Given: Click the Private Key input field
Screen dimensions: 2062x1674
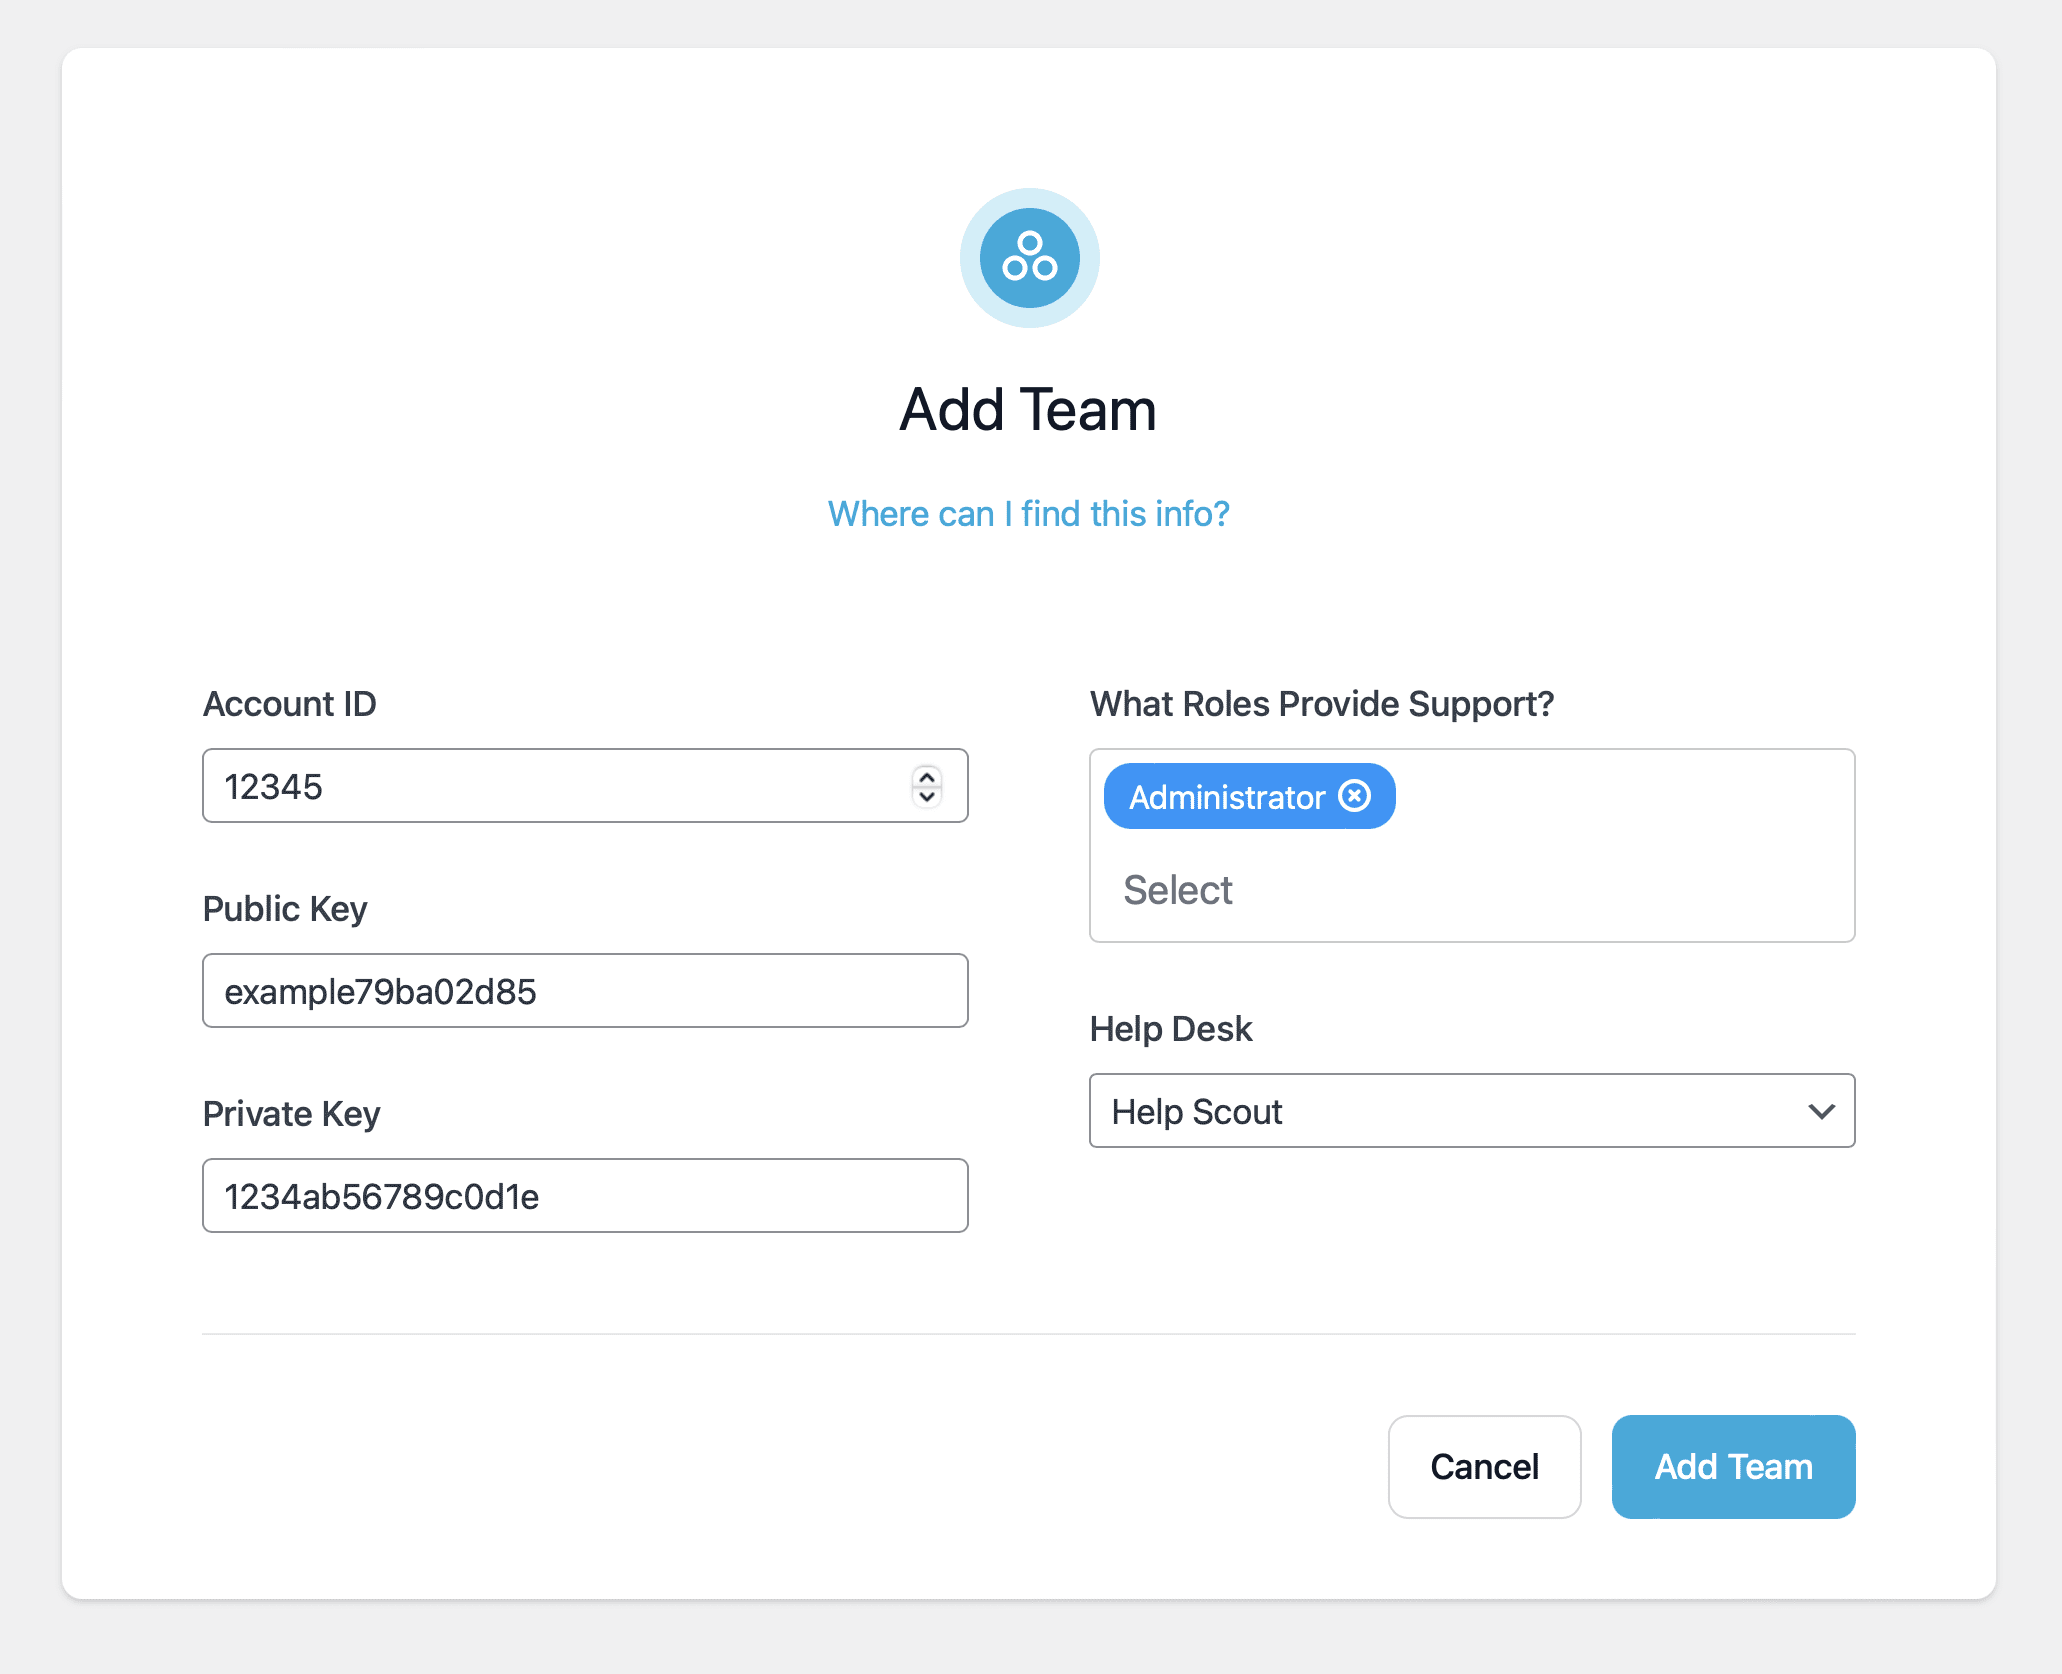Looking at the screenshot, I should point(586,1196).
